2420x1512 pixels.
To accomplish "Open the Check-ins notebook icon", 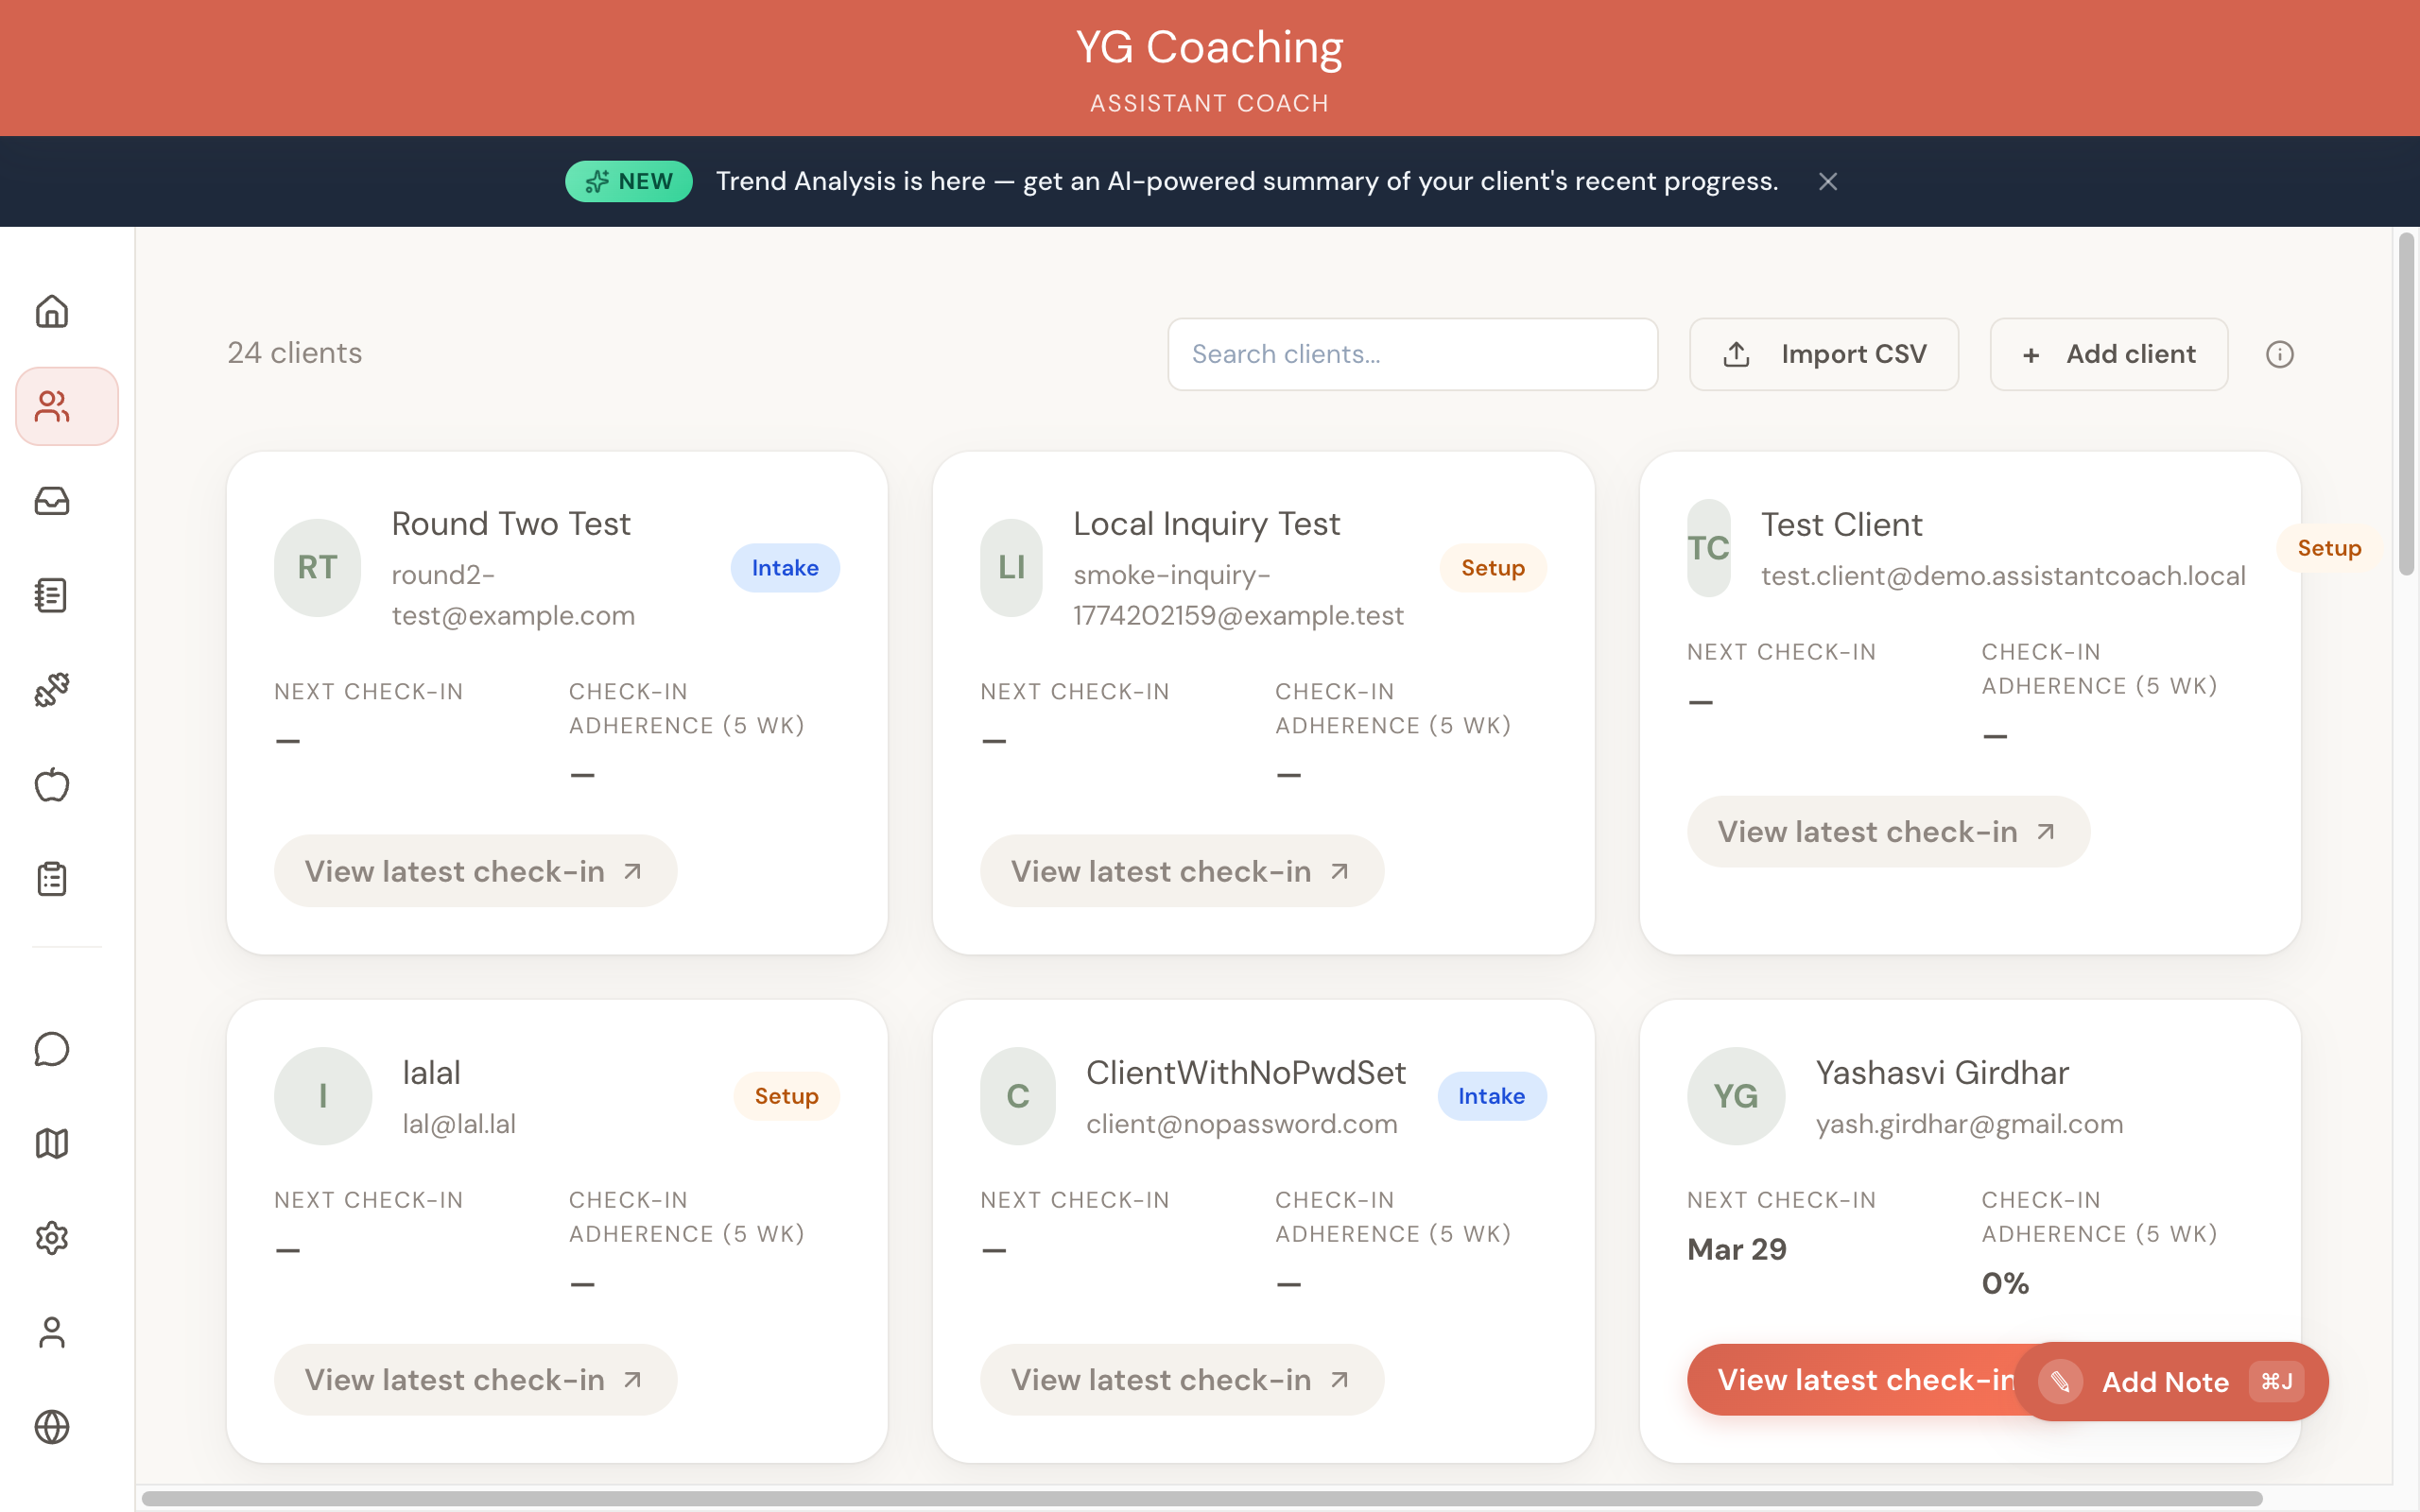I will point(51,595).
